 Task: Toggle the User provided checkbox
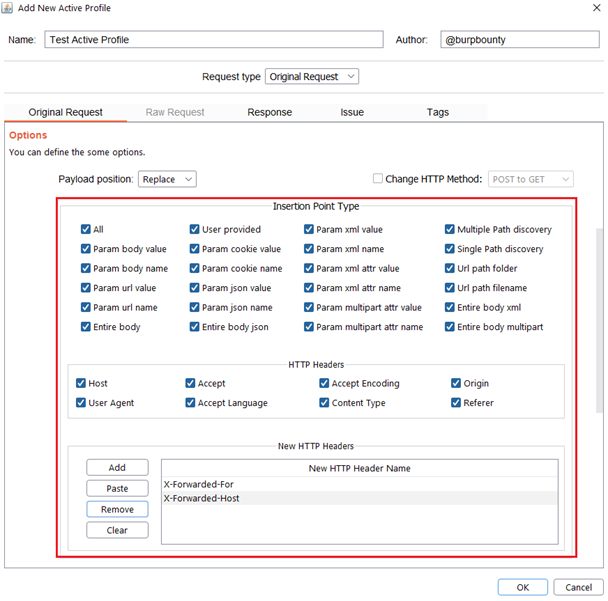point(195,229)
